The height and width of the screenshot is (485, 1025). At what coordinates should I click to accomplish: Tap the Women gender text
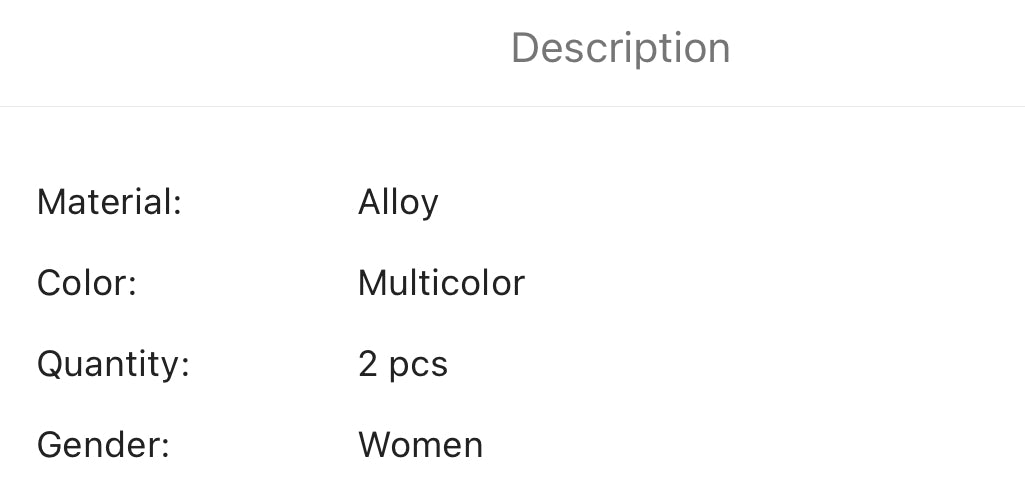click(x=420, y=444)
